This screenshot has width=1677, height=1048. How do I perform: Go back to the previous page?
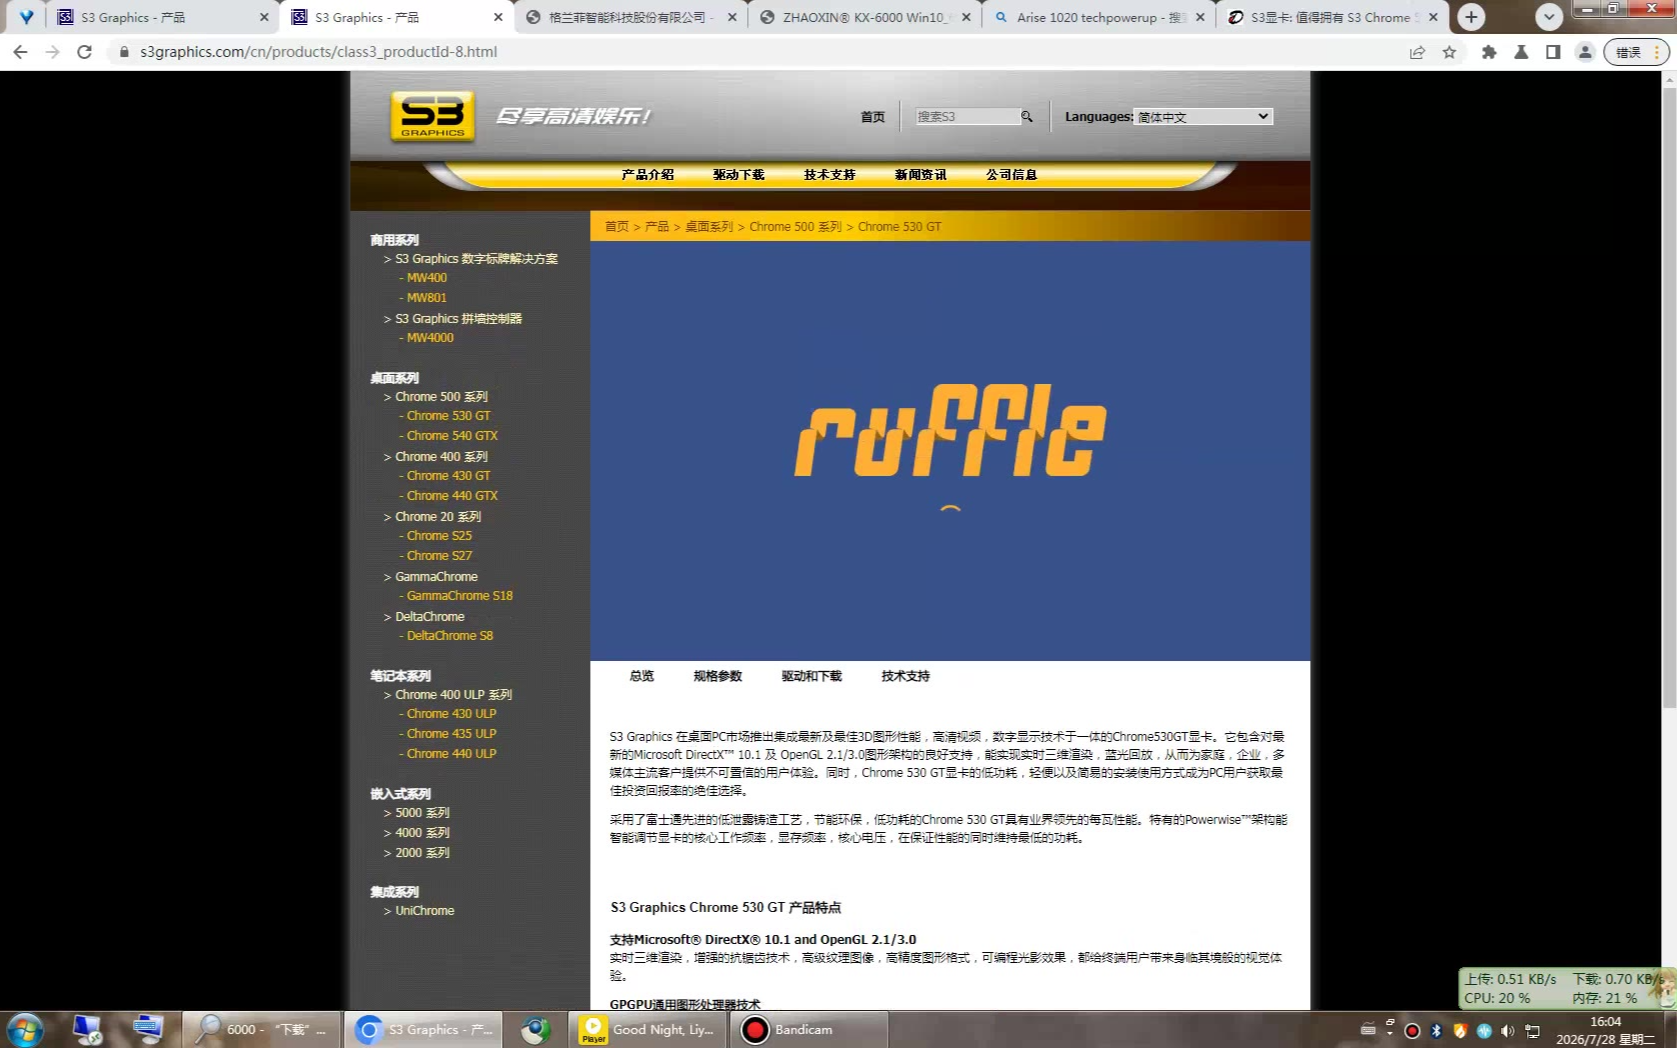click(20, 52)
